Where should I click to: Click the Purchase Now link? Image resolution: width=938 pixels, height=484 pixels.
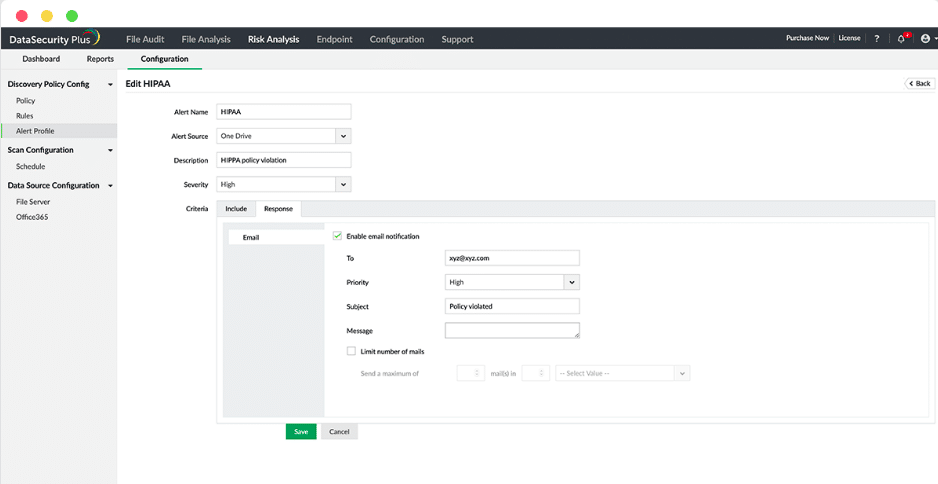point(807,38)
